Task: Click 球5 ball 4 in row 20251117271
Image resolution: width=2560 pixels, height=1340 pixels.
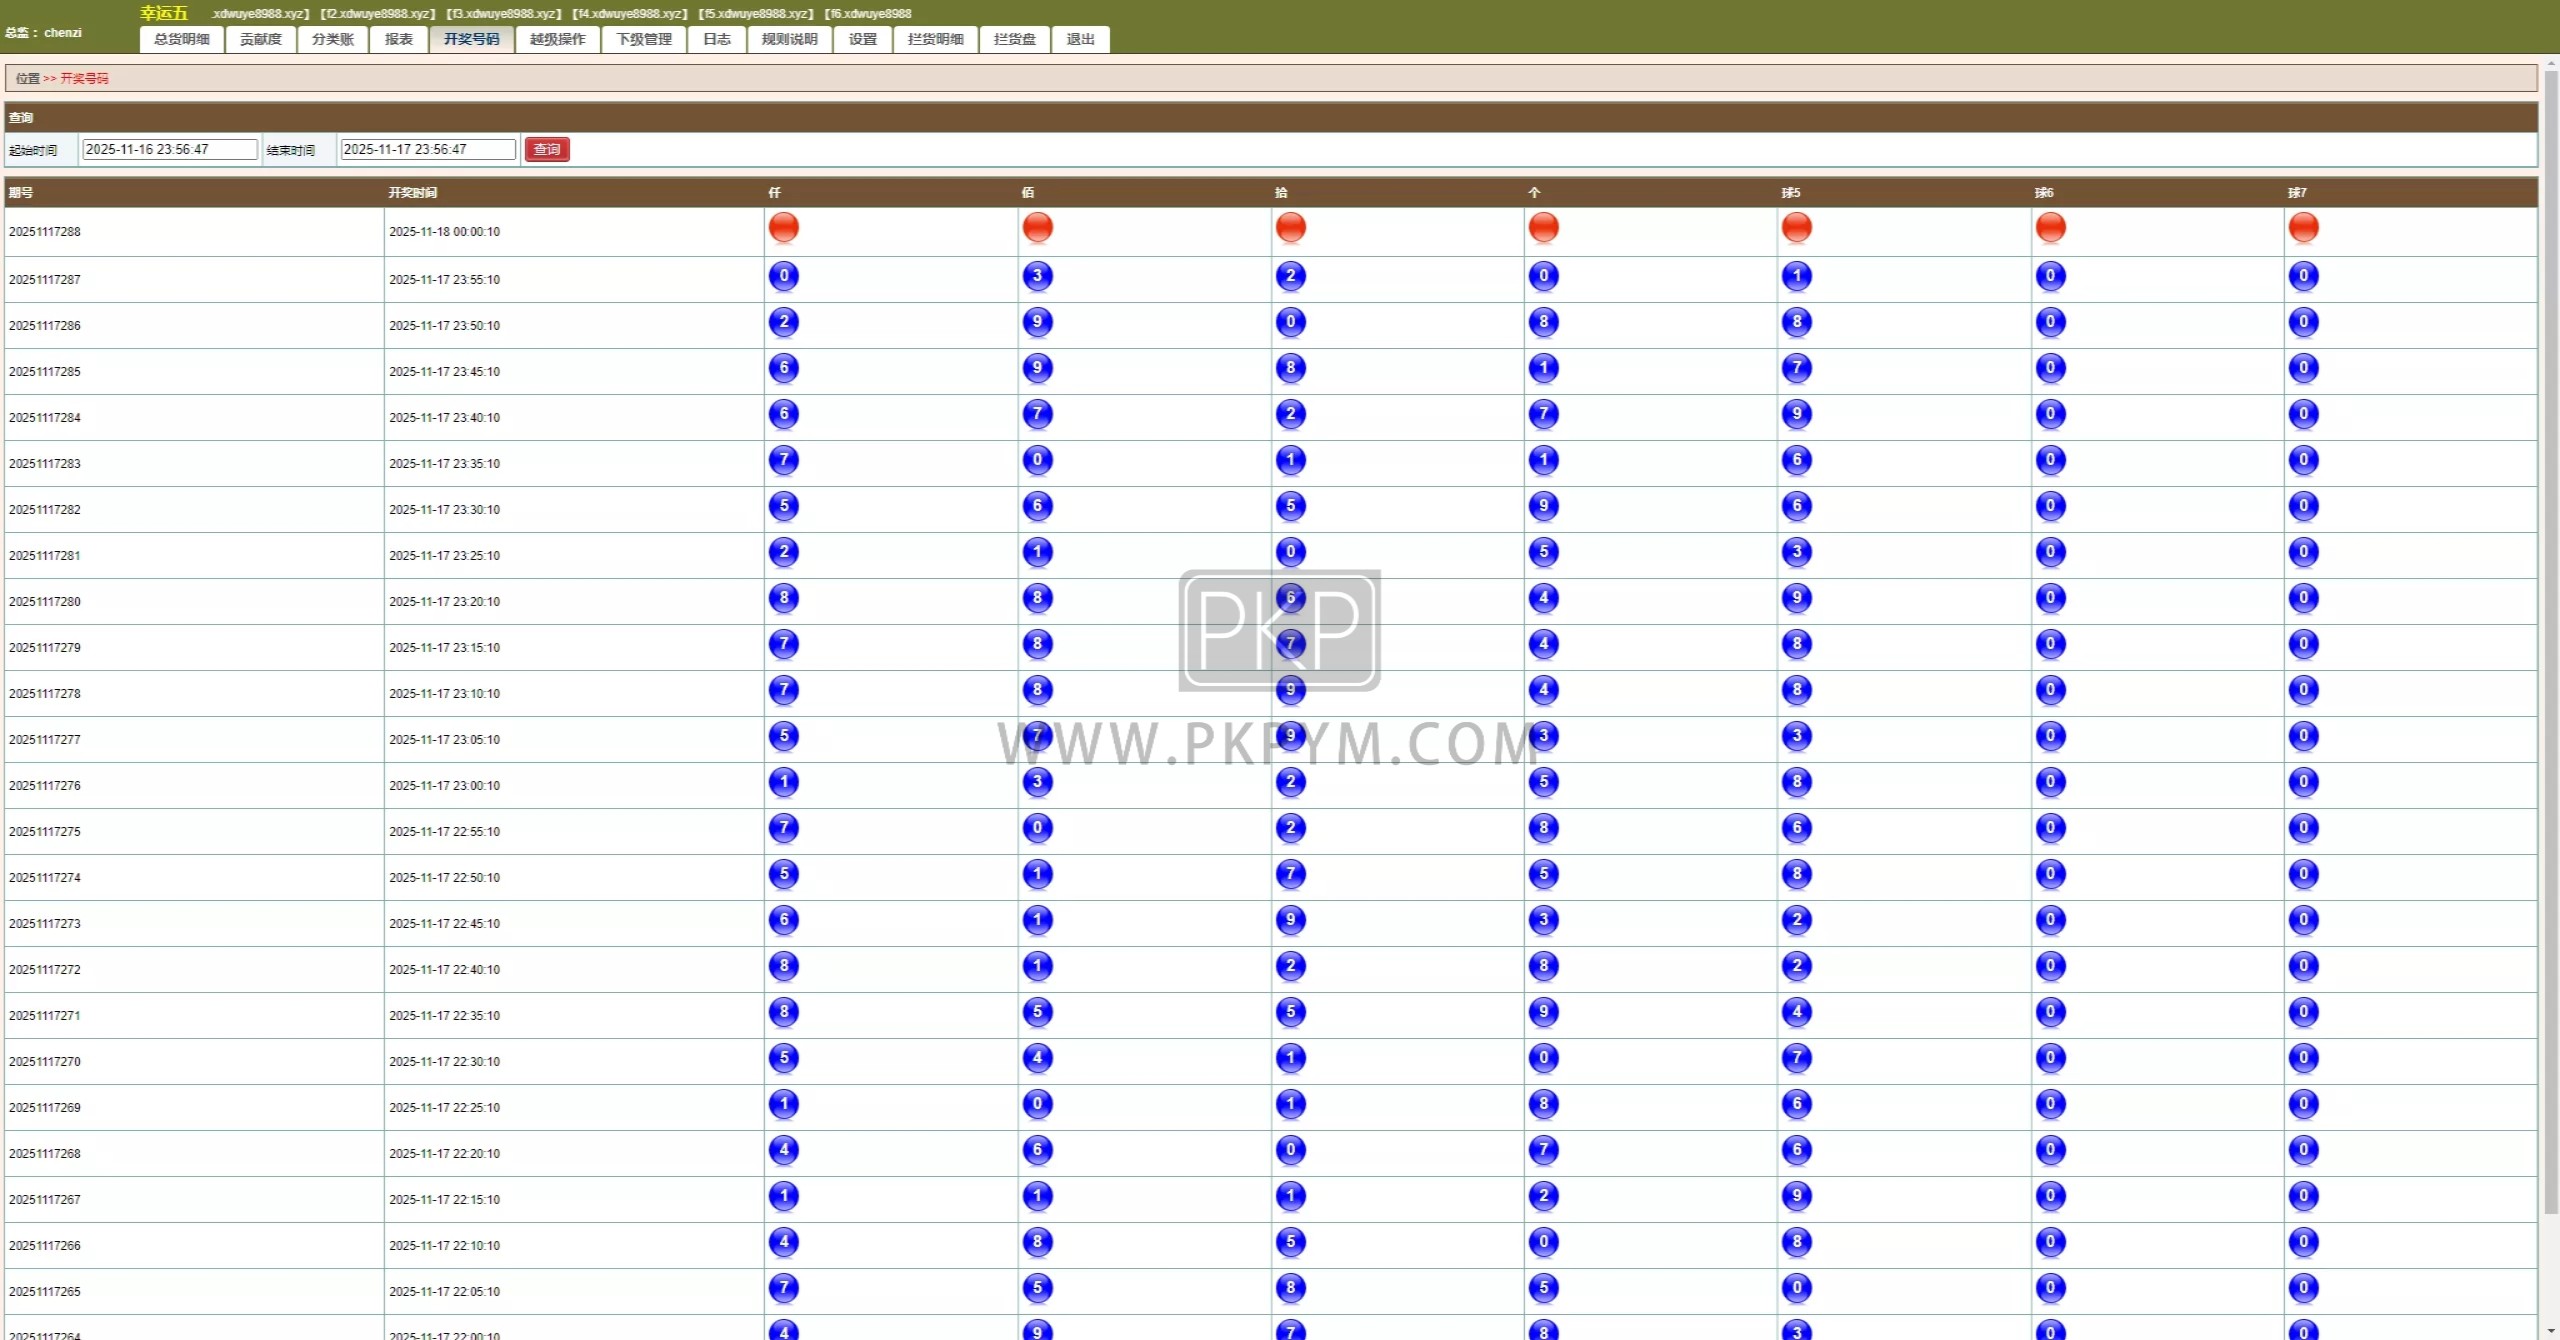Action: coord(1797,1012)
